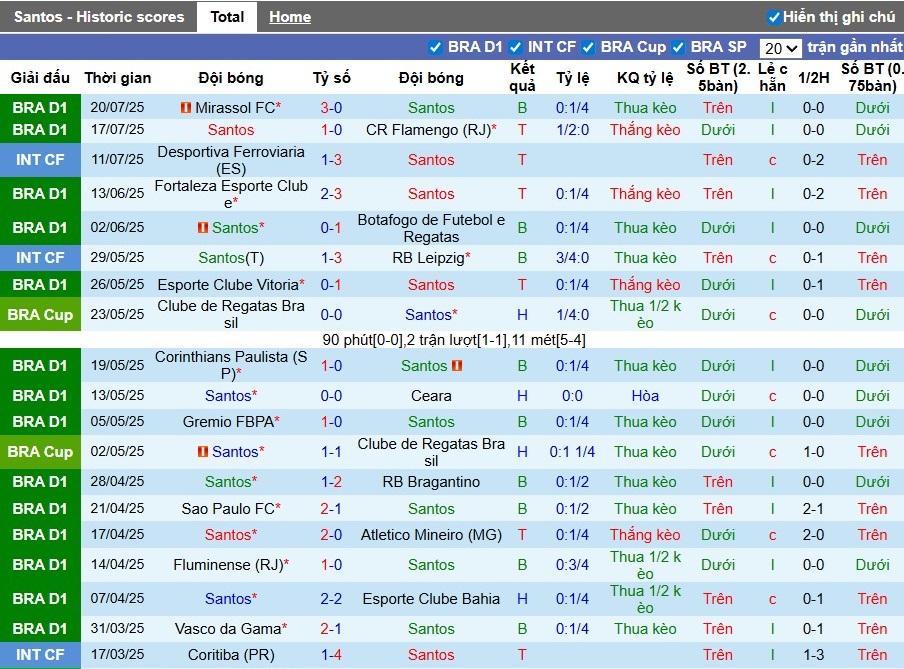
Task: Click red card icon beside Santos on 19/05/25
Action: (457, 366)
